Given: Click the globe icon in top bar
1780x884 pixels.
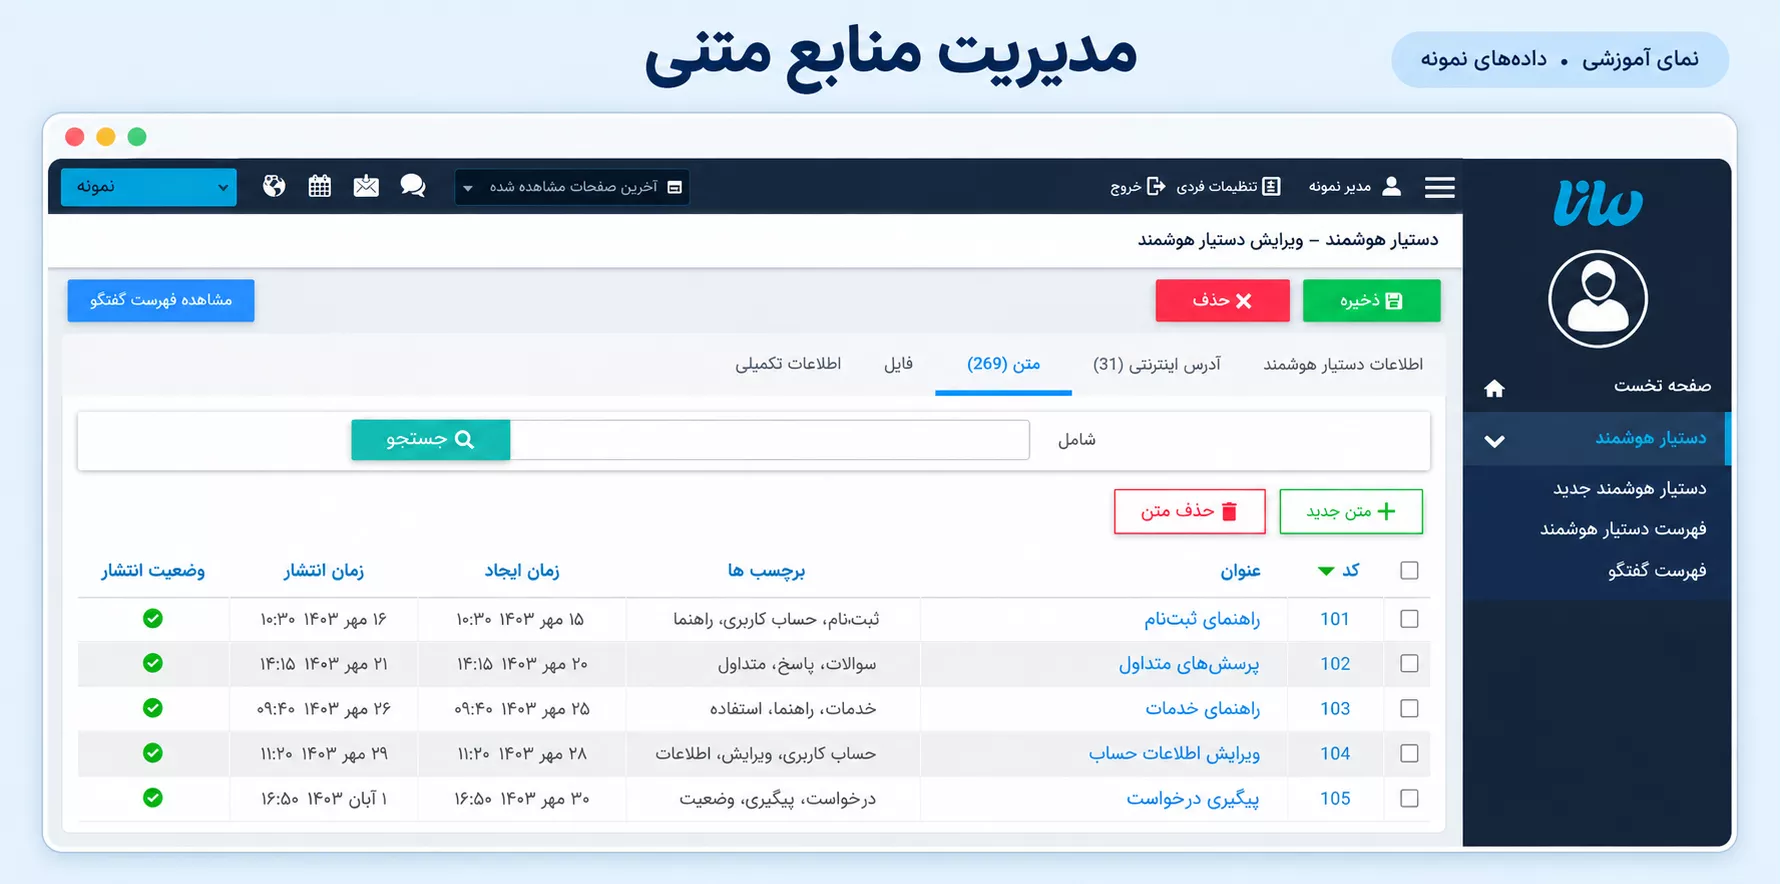Looking at the screenshot, I should click(274, 186).
